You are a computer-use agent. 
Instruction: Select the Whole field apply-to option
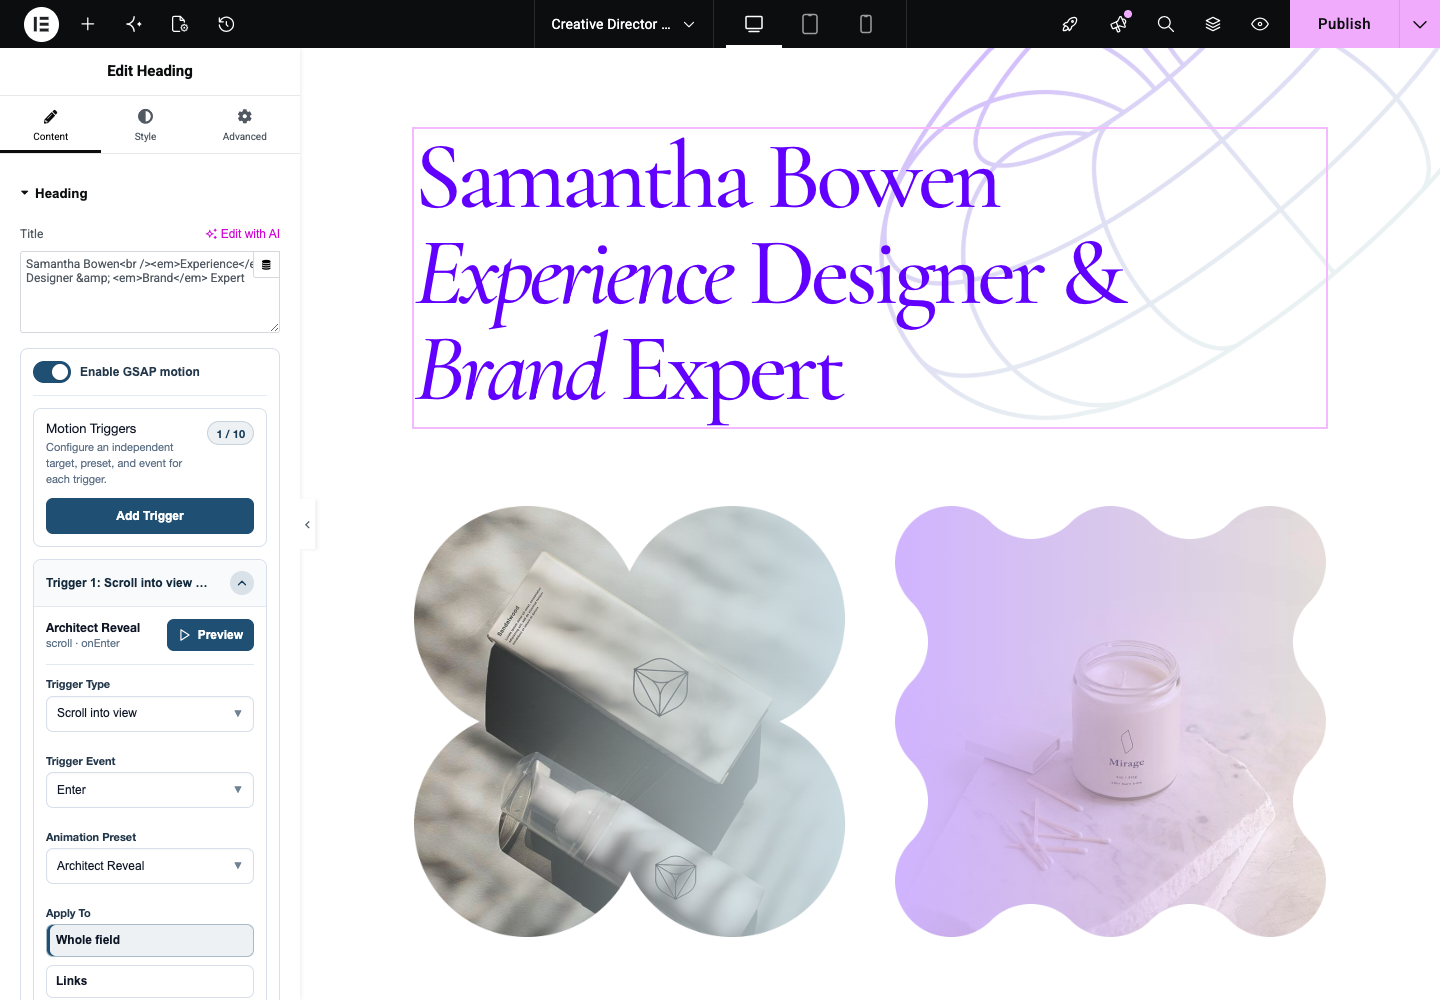[150, 940]
